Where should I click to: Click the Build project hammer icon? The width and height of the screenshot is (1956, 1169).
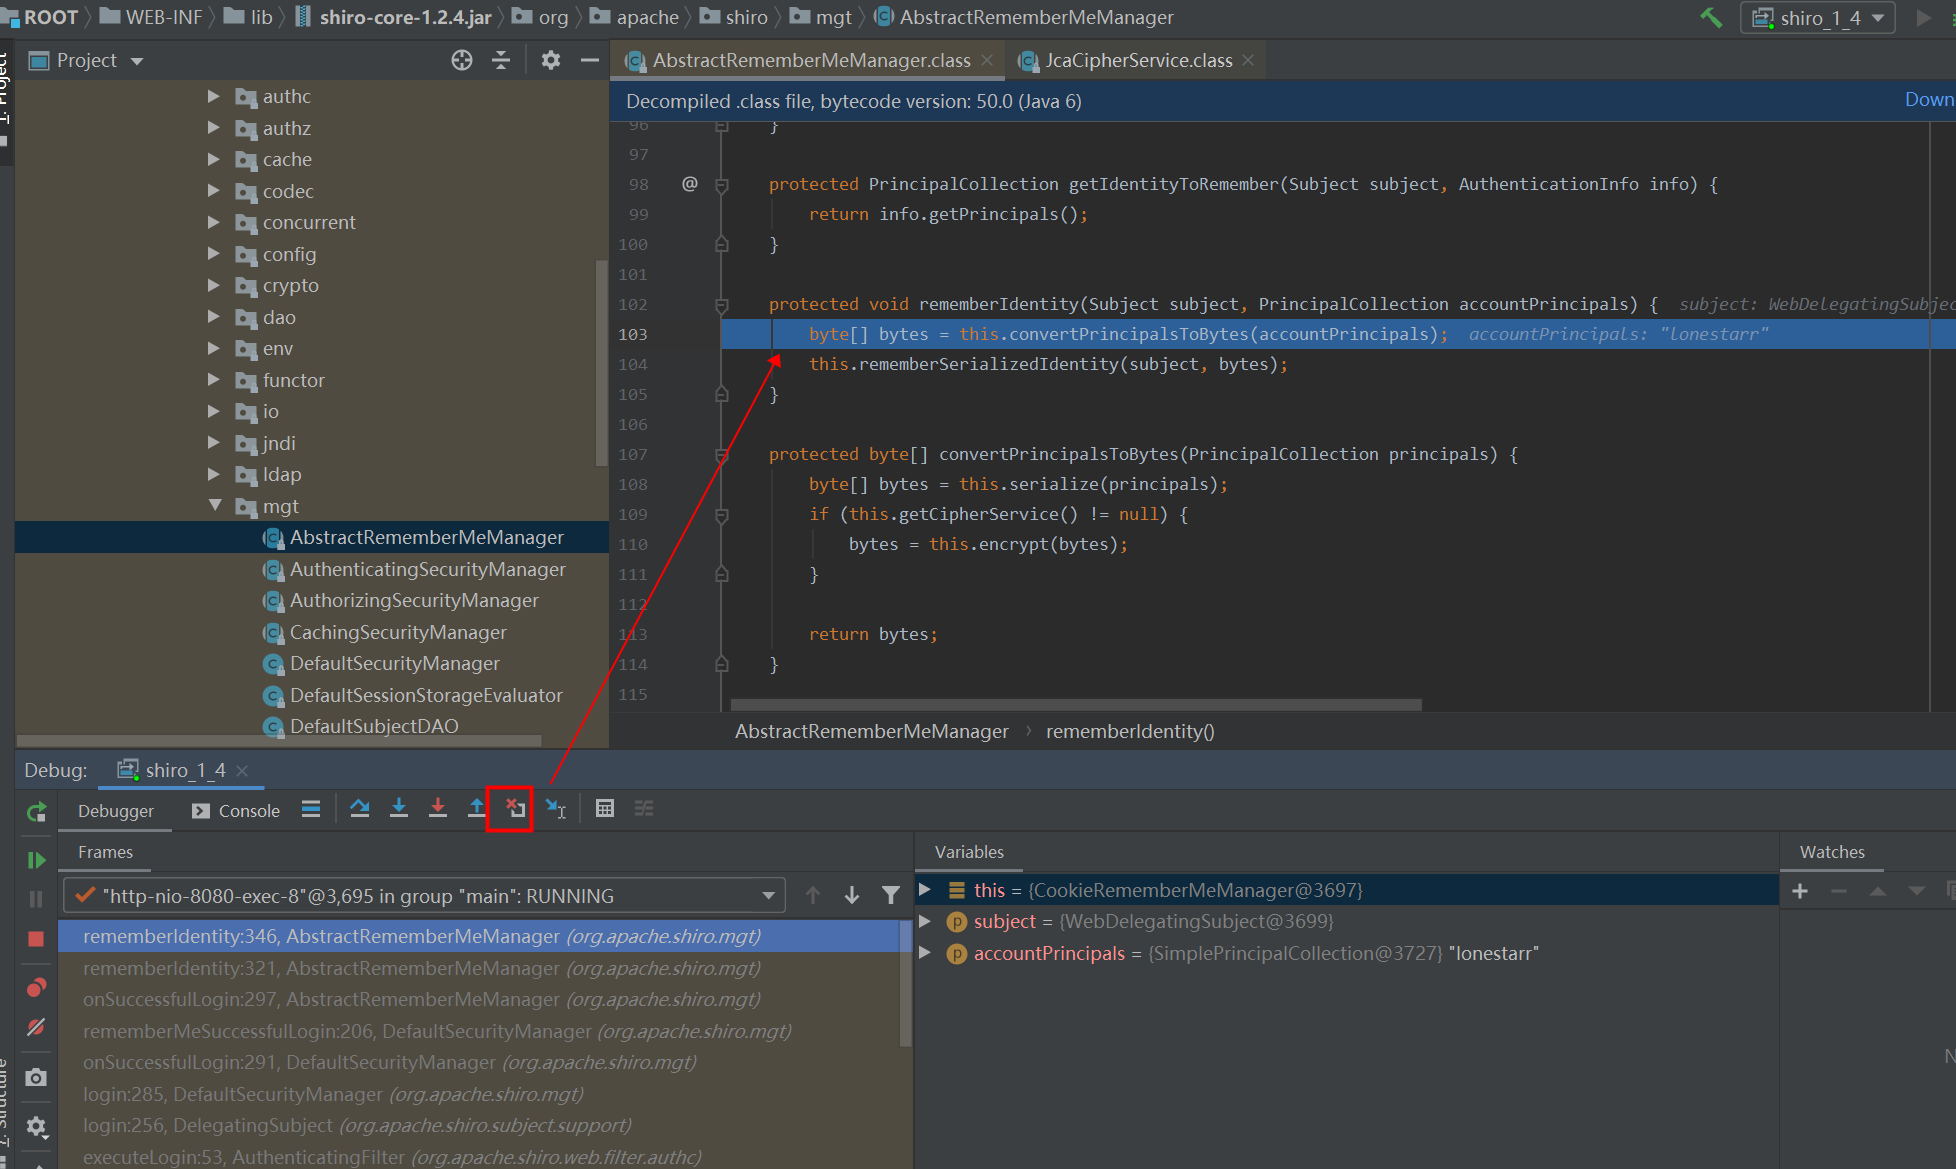click(x=1711, y=17)
